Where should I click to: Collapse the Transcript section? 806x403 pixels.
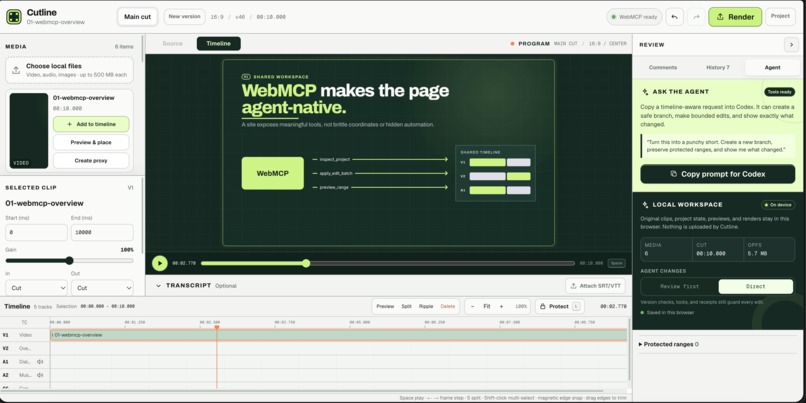click(158, 286)
